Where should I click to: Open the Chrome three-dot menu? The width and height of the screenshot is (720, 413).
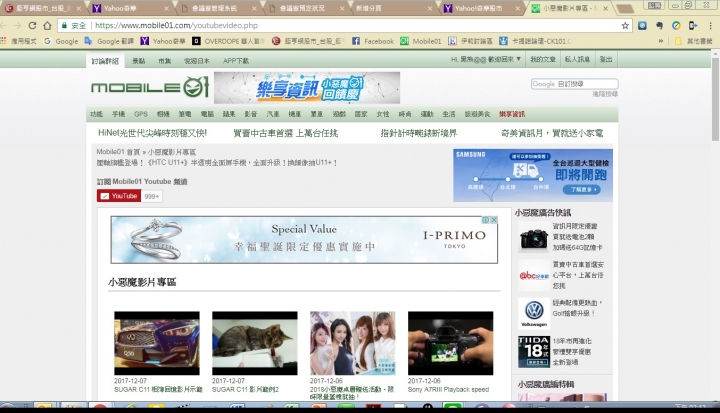710,26
